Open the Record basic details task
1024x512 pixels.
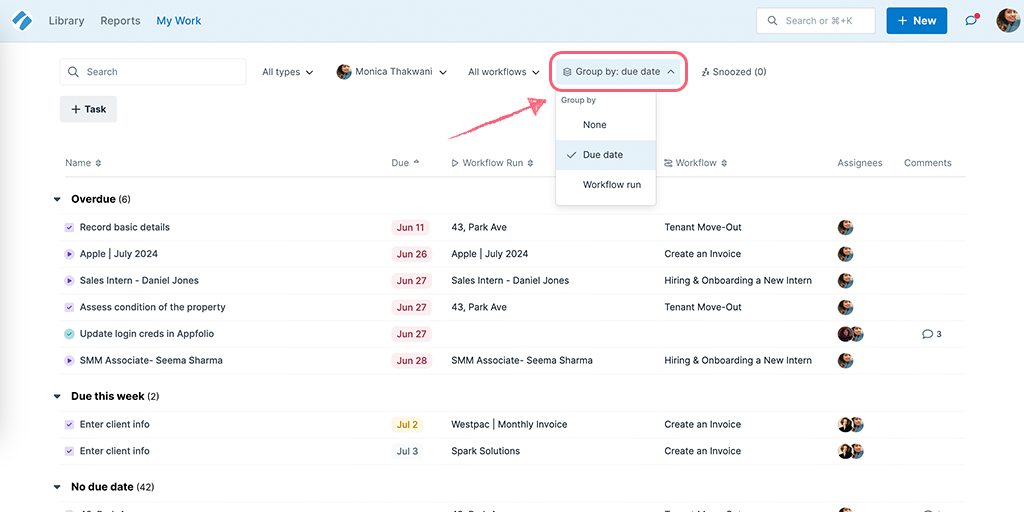[125, 227]
